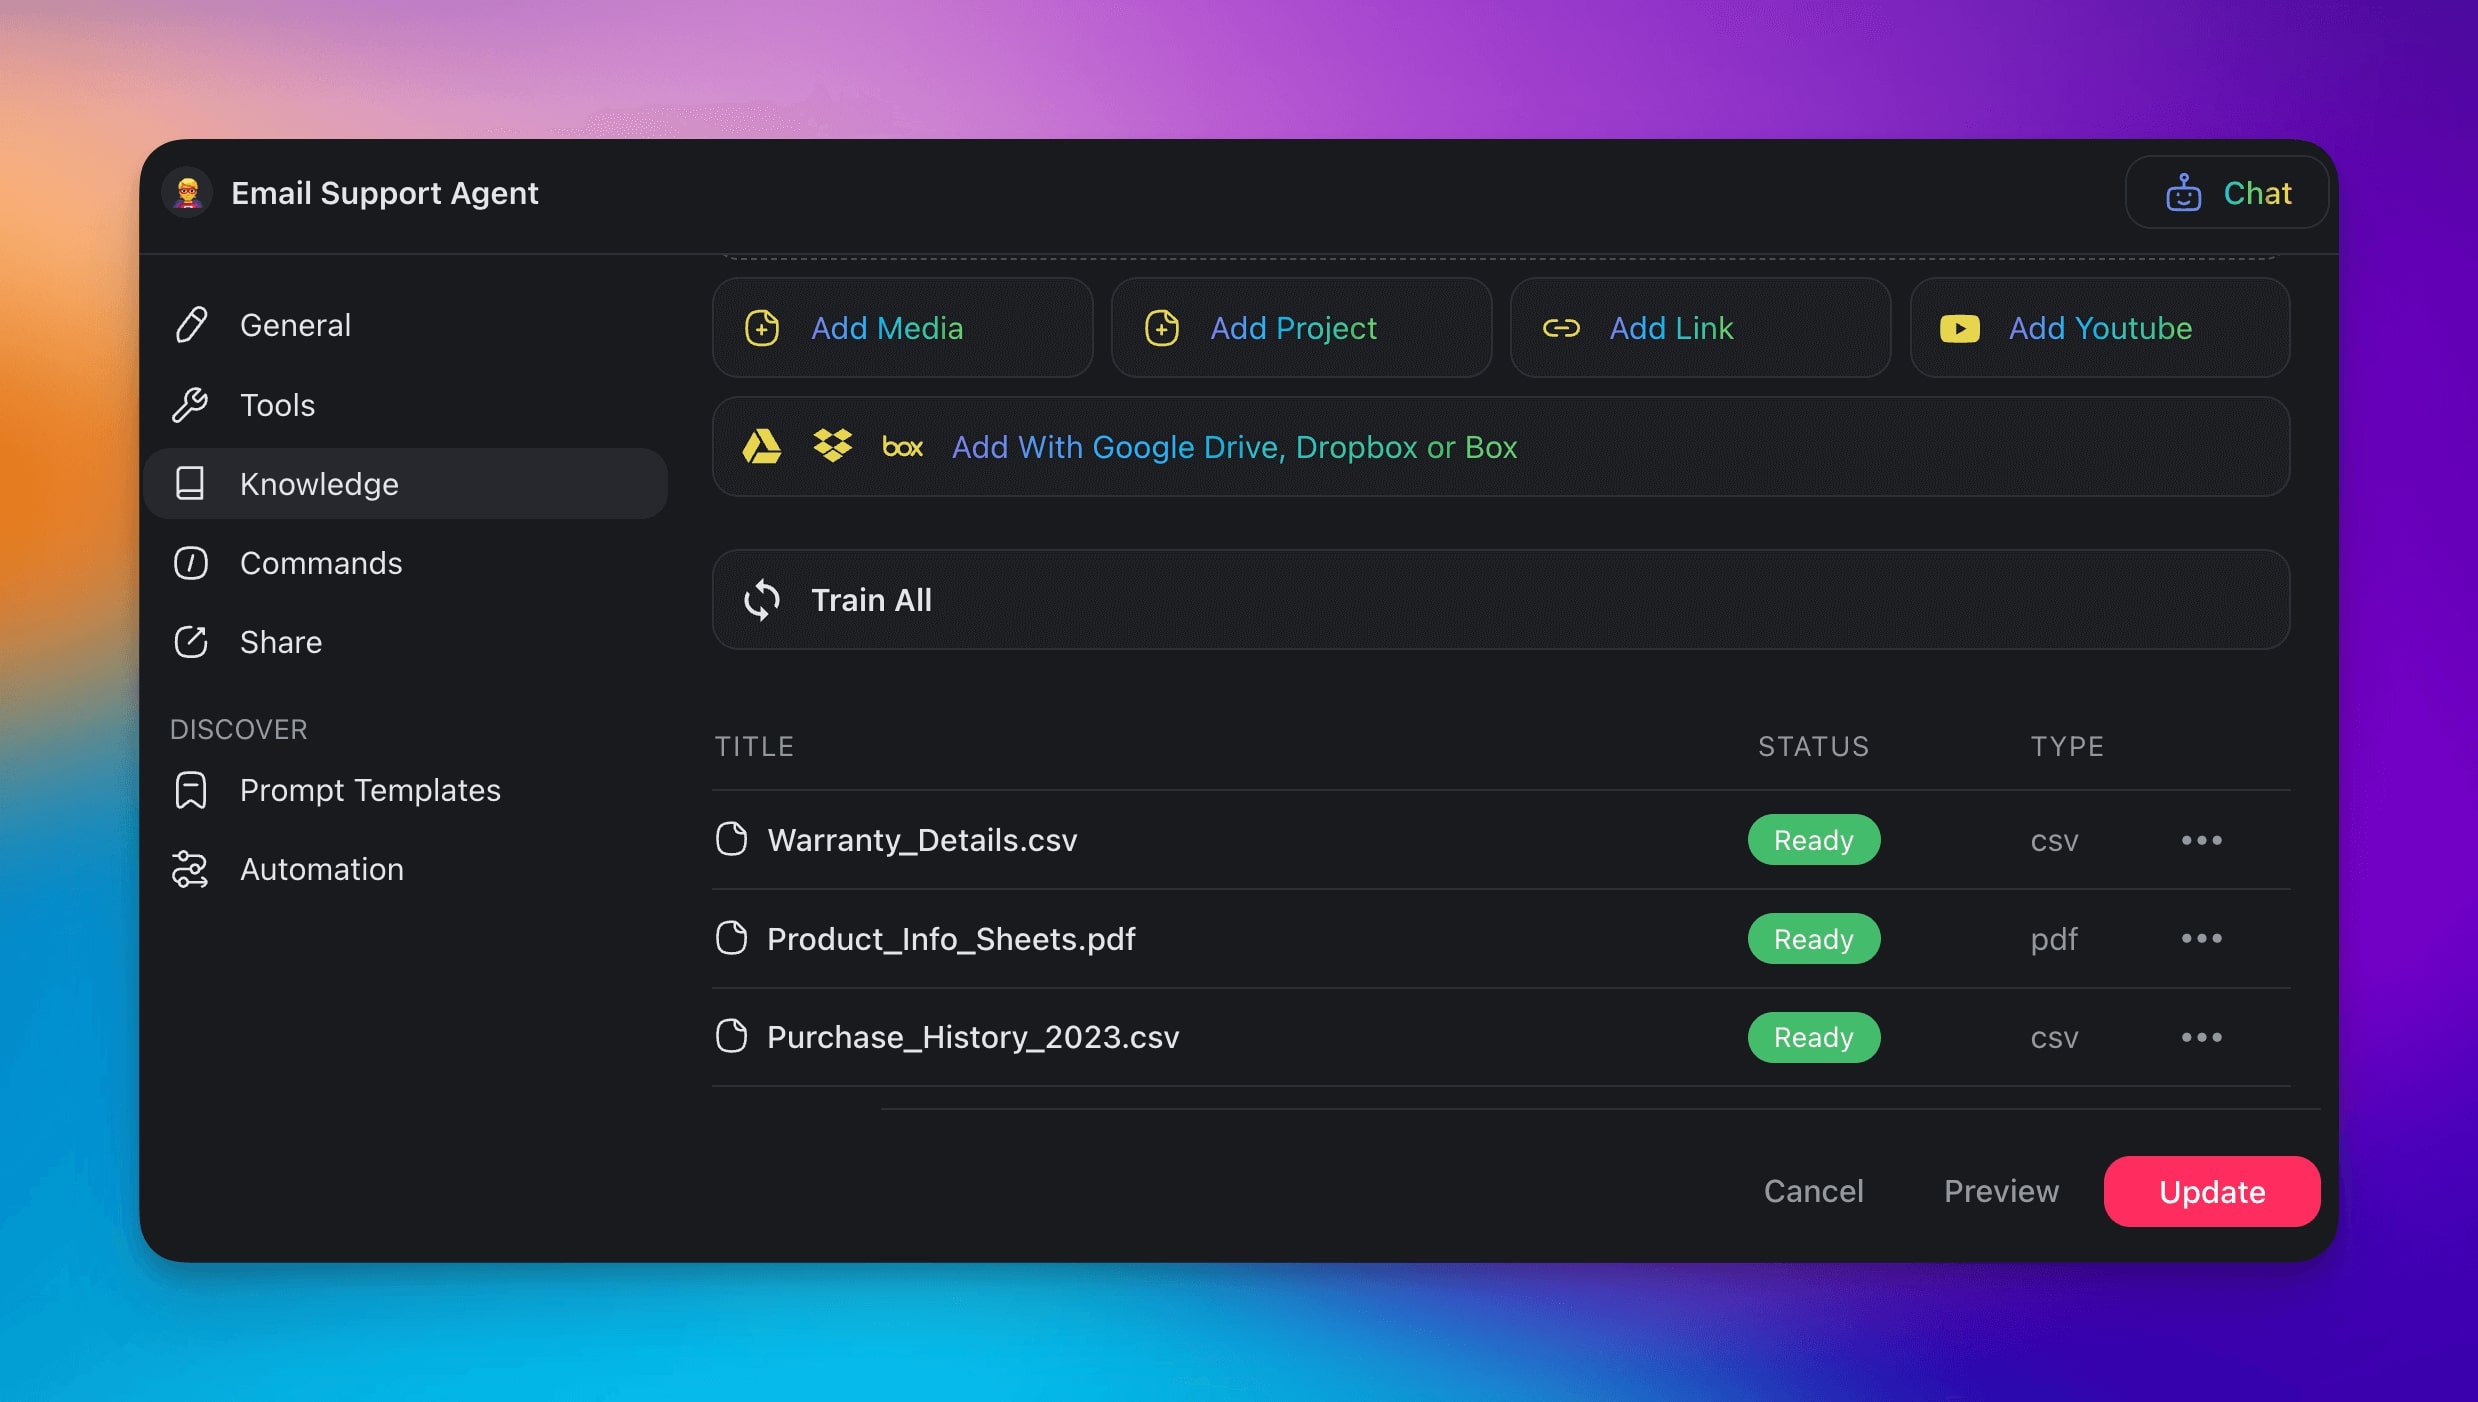Open the Automation section
Screen dimensions: 2478x1402
pos(321,869)
